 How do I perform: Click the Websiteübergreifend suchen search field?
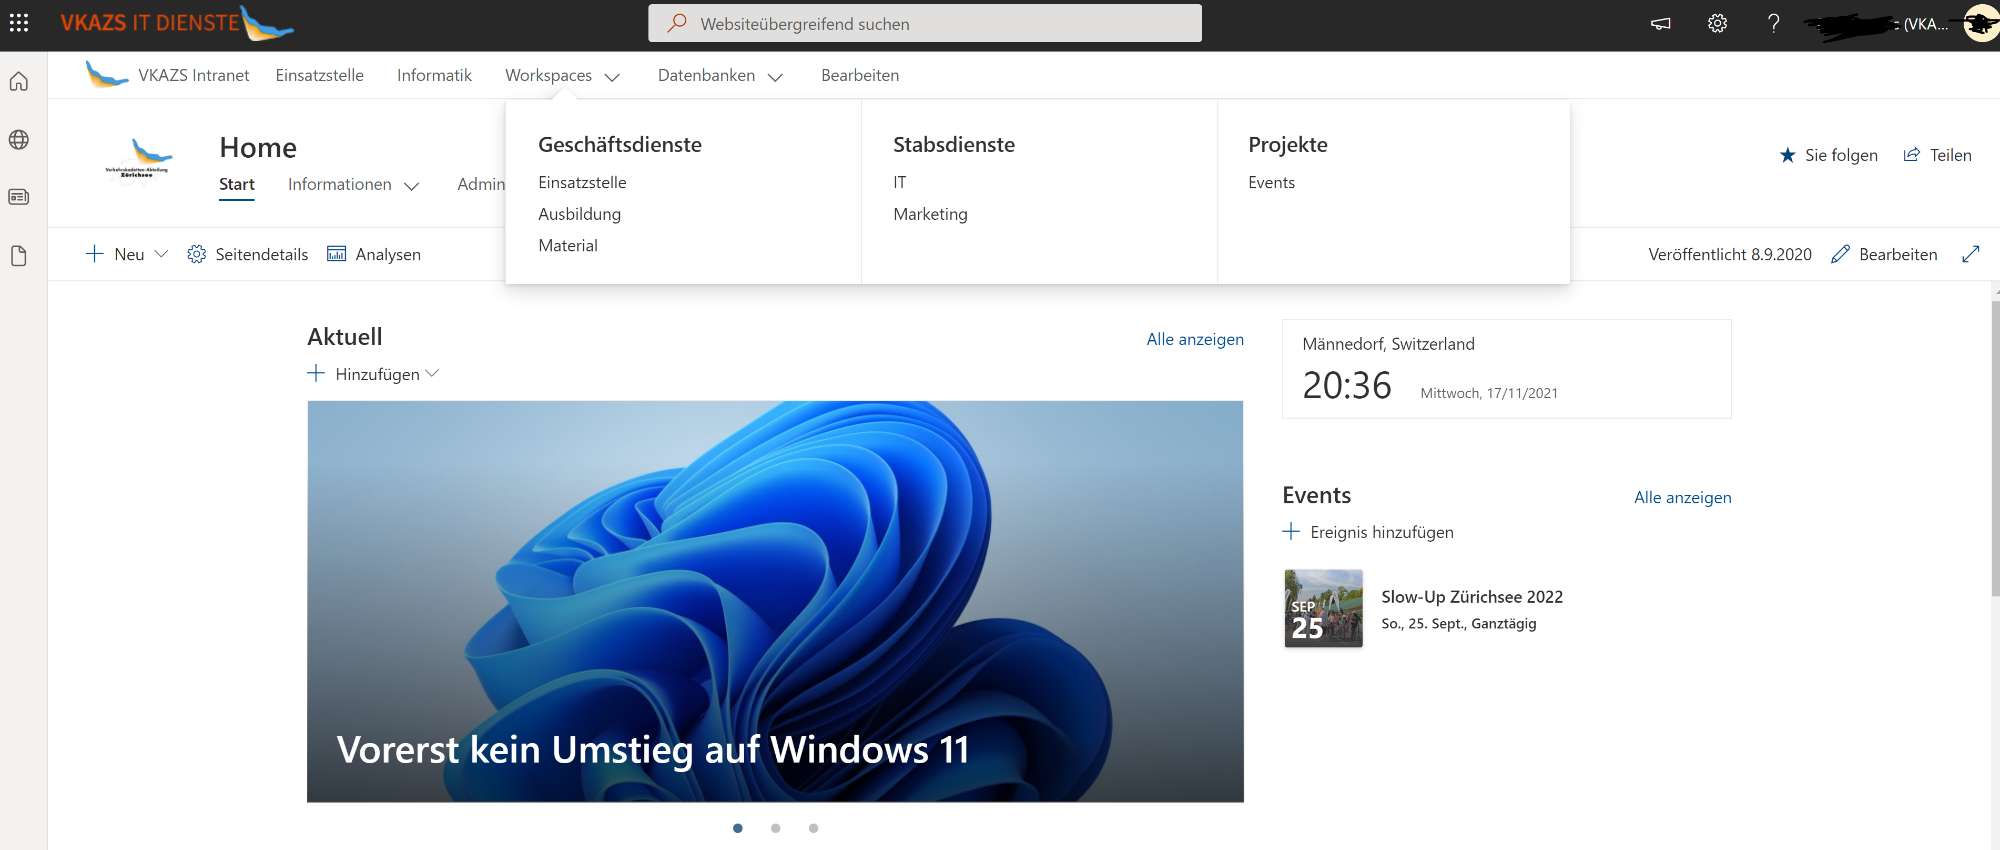point(925,23)
